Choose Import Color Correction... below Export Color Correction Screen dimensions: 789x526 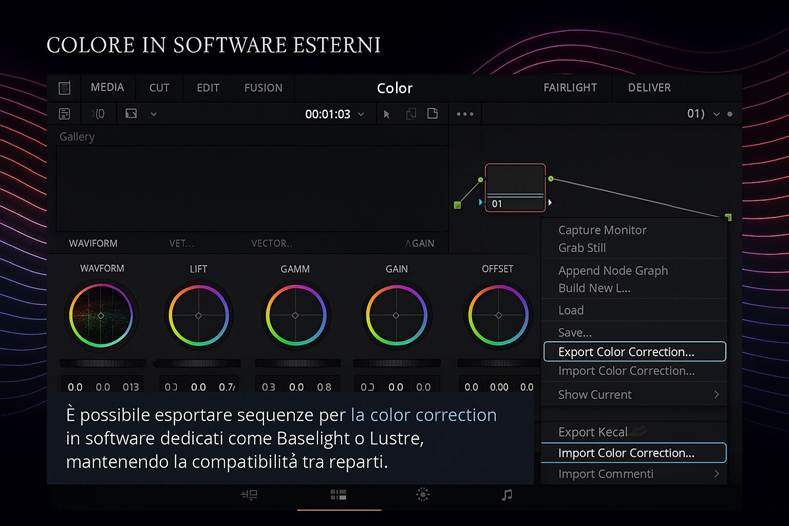click(626, 371)
